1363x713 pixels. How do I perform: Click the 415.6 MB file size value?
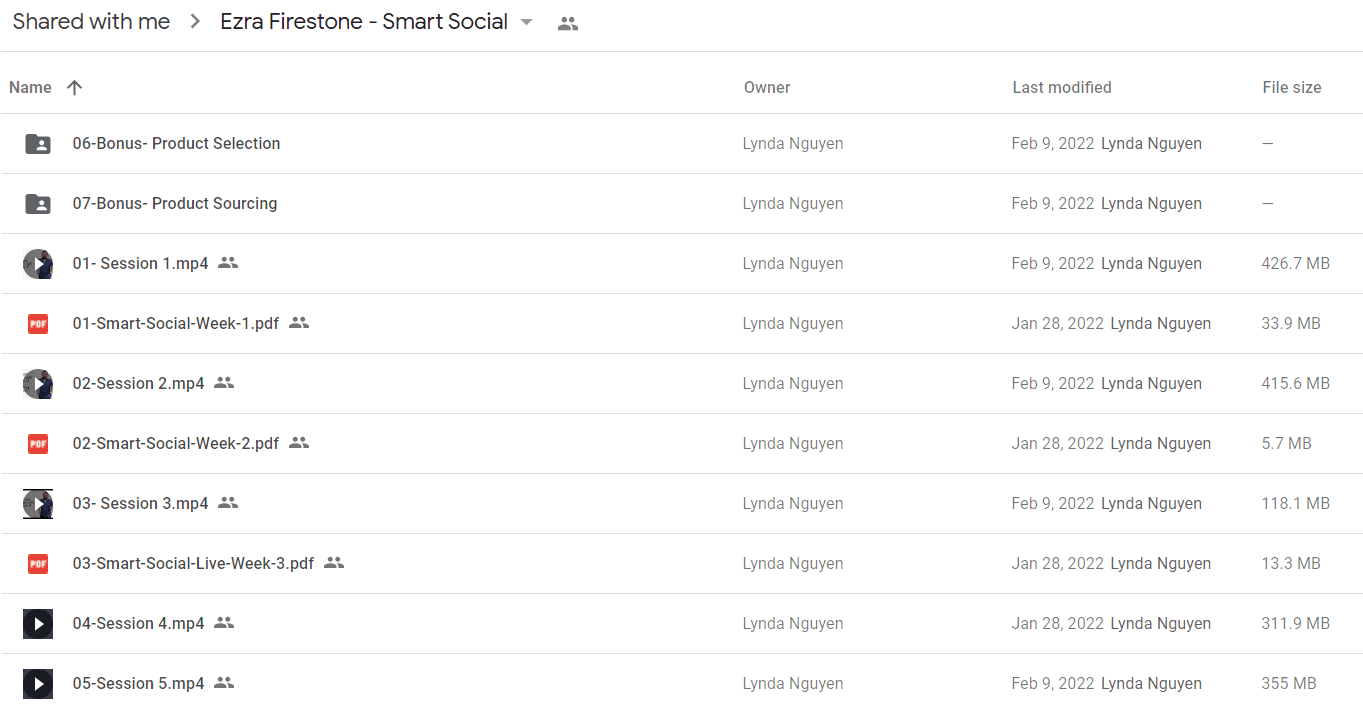pos(1296,384)
